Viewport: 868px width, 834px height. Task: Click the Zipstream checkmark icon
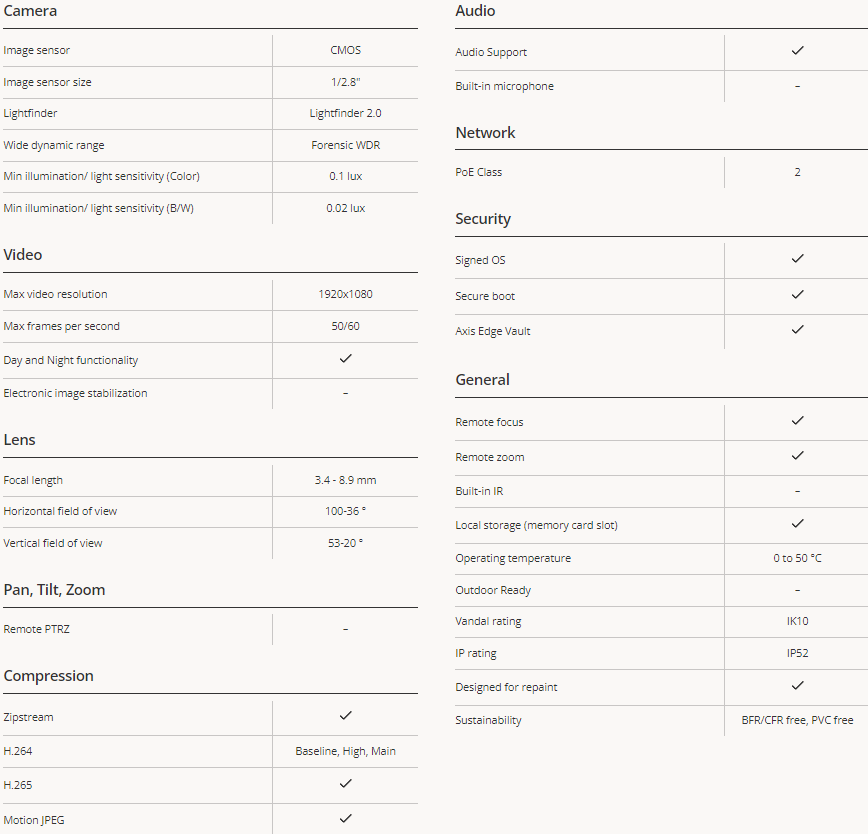[x=345, y=716]
